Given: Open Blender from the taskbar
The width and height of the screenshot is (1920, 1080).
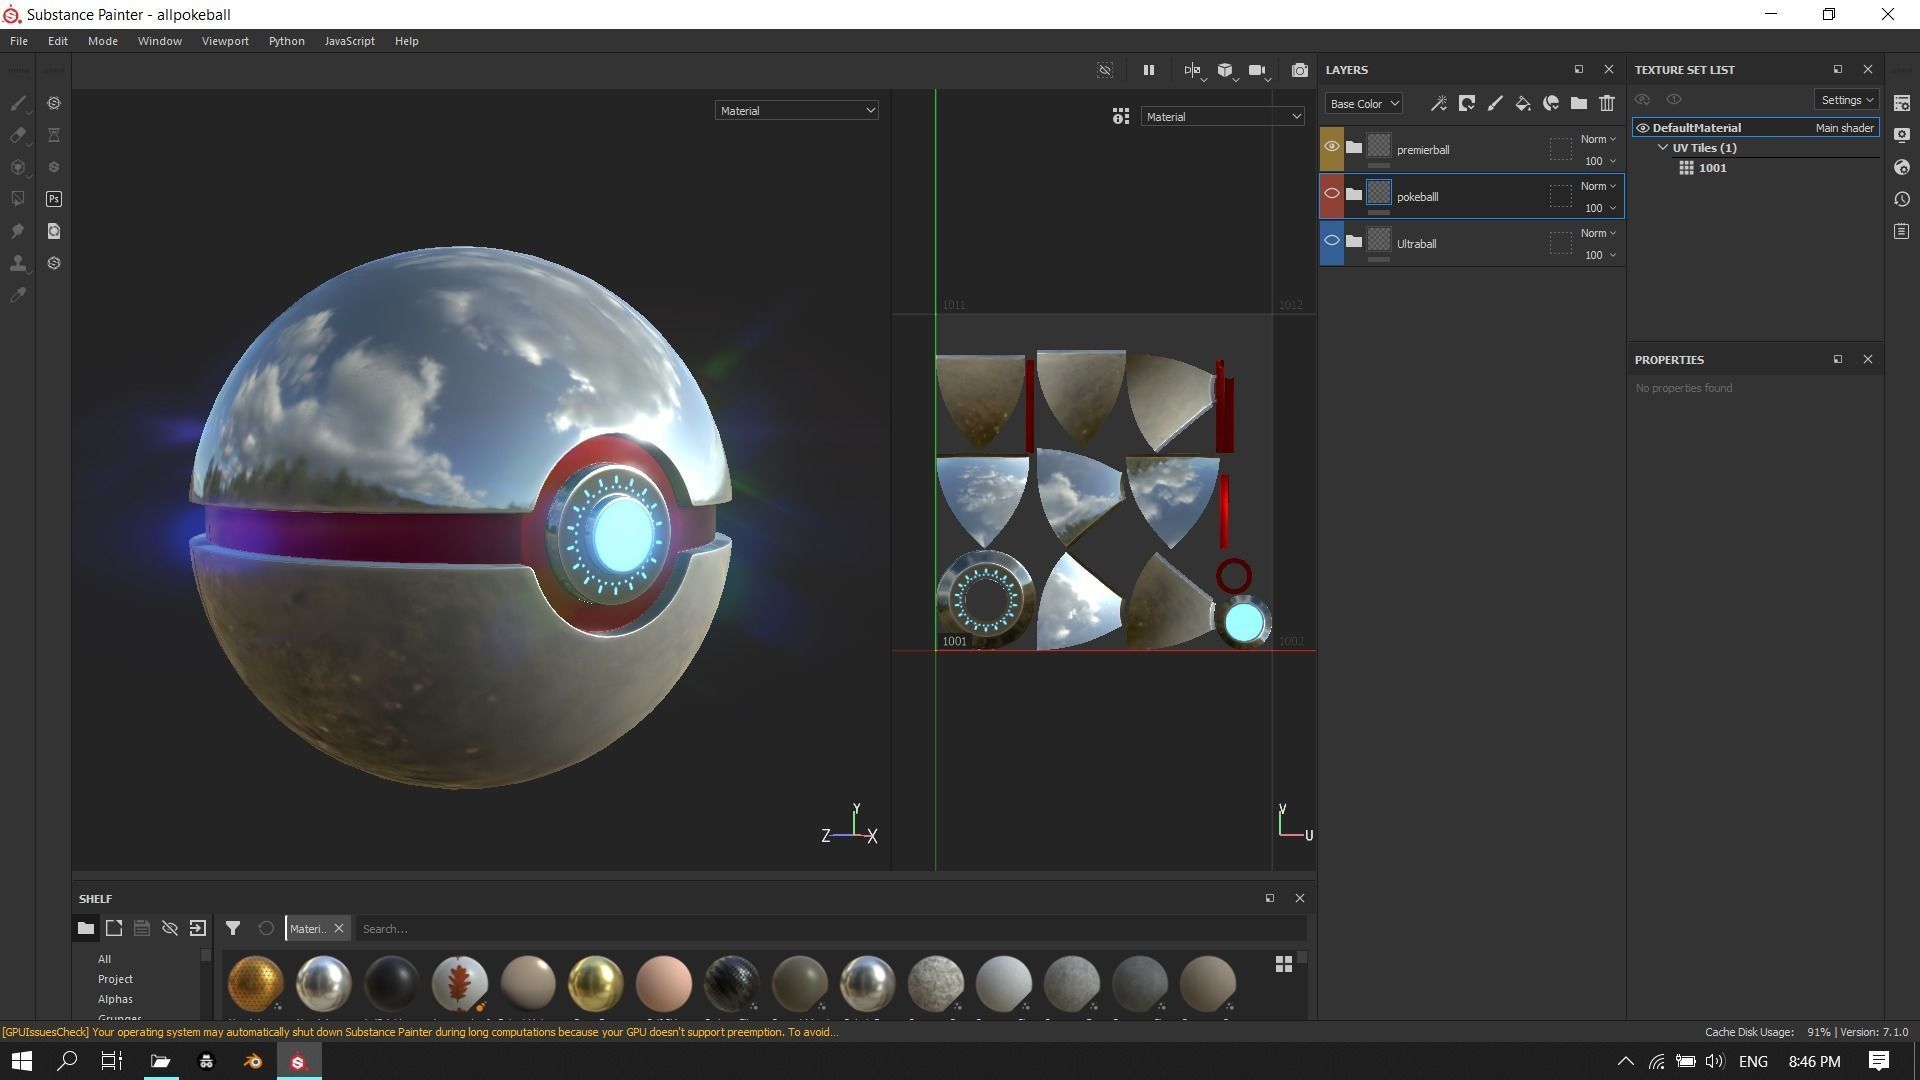Looking at the screenshot, I should [252, 1061].
